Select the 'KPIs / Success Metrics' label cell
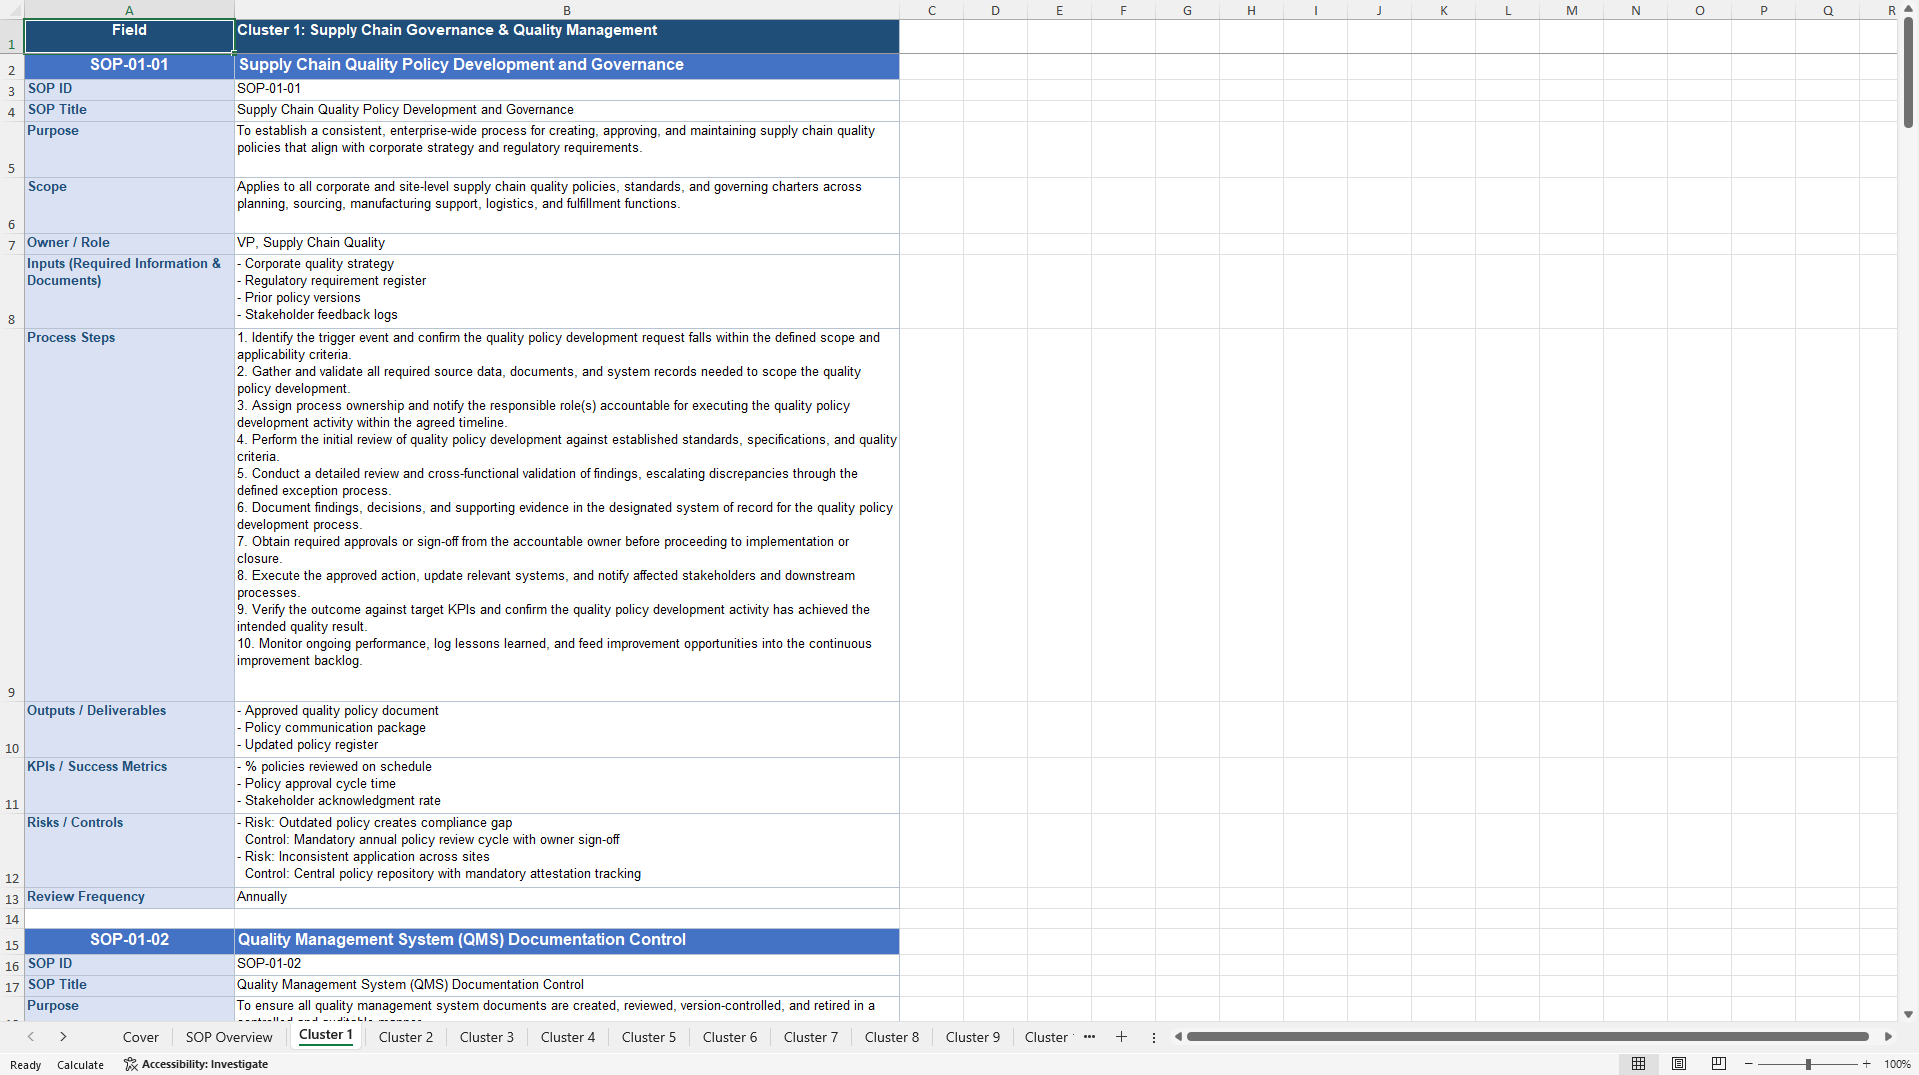The image size is (1919, 1075). pyautogui.click(x=129, y=785)
